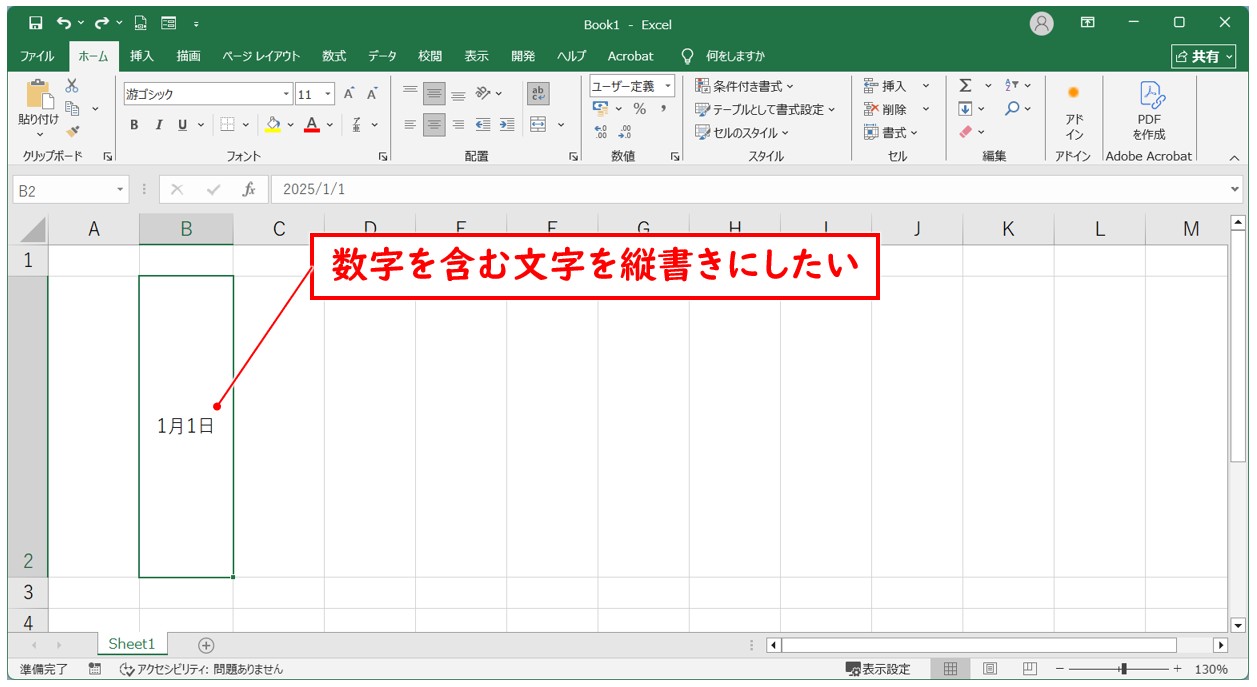Open the ページ レイアウト tab
This screenshot has width=1257, height=687.
(261, 56)
